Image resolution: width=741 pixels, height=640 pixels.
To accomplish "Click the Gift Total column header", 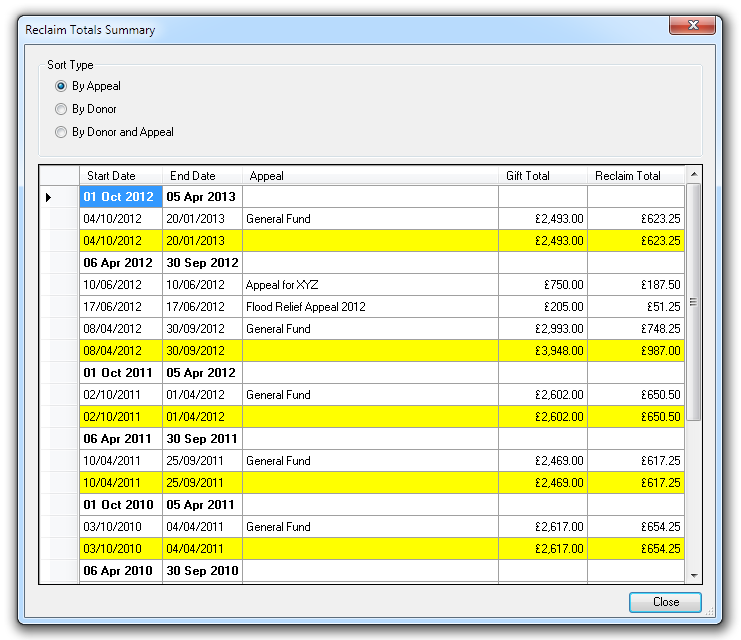I will 543,175.
